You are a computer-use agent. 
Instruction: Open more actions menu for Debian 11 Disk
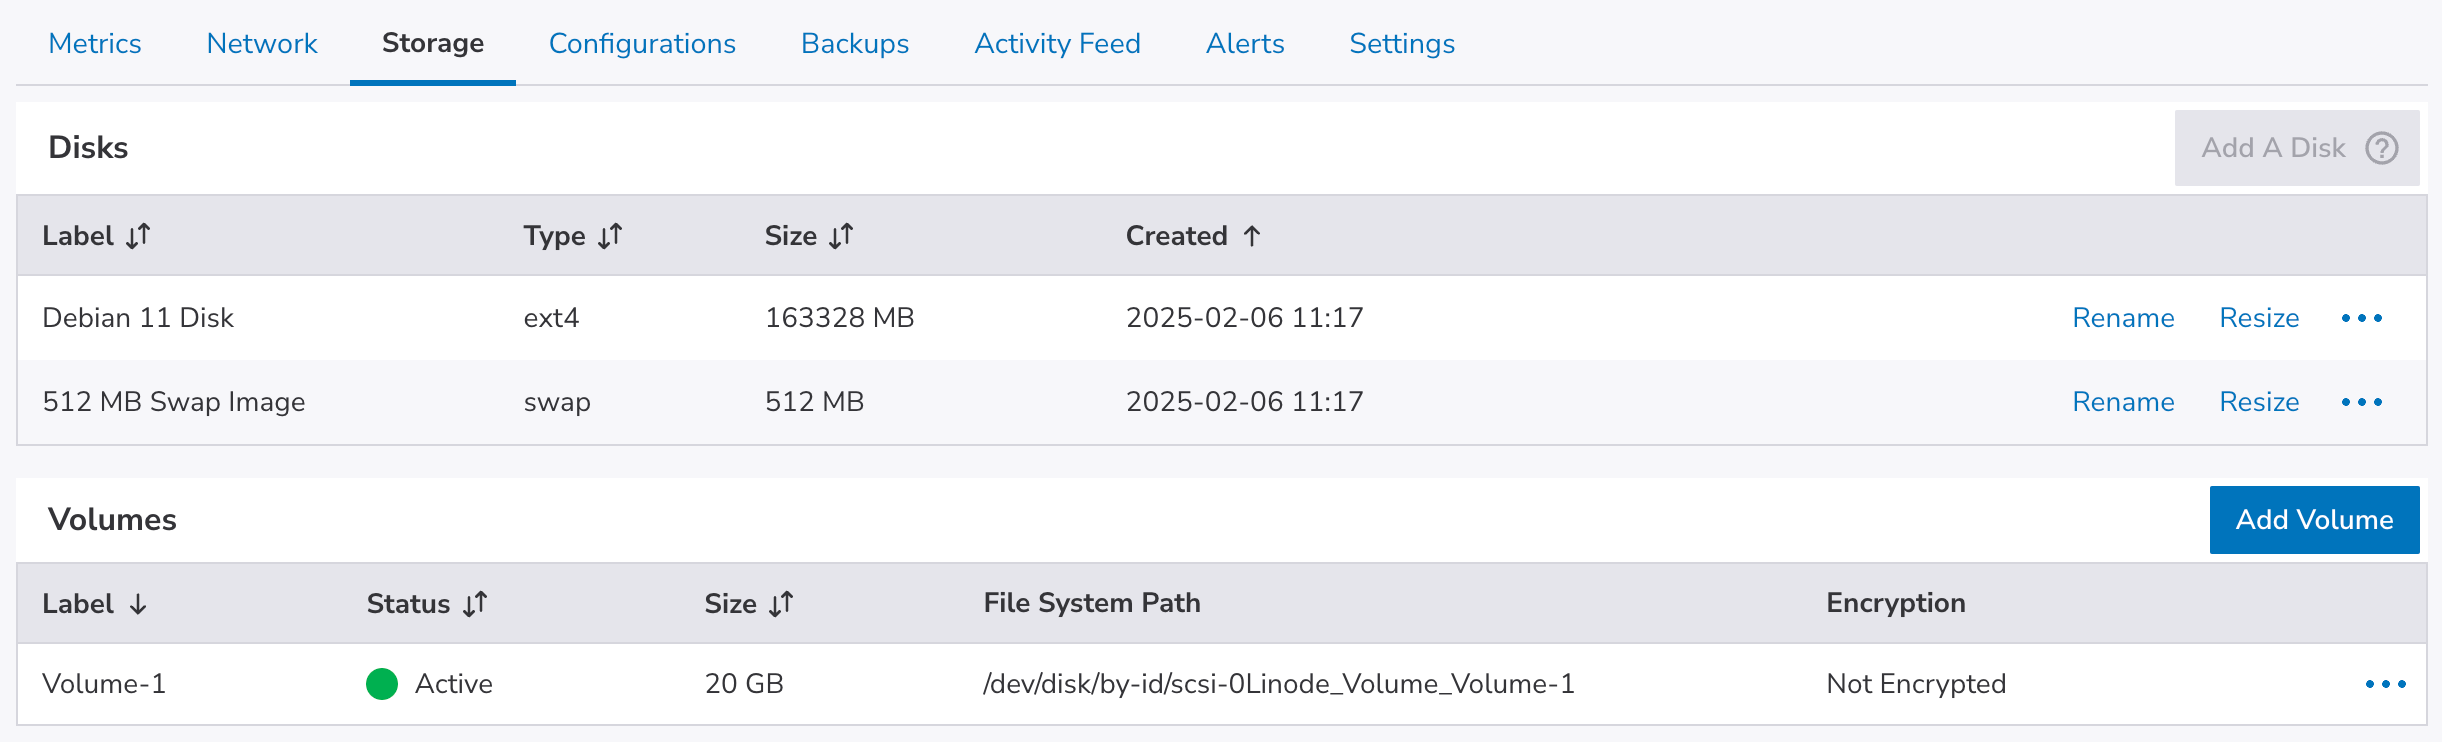2362,318
